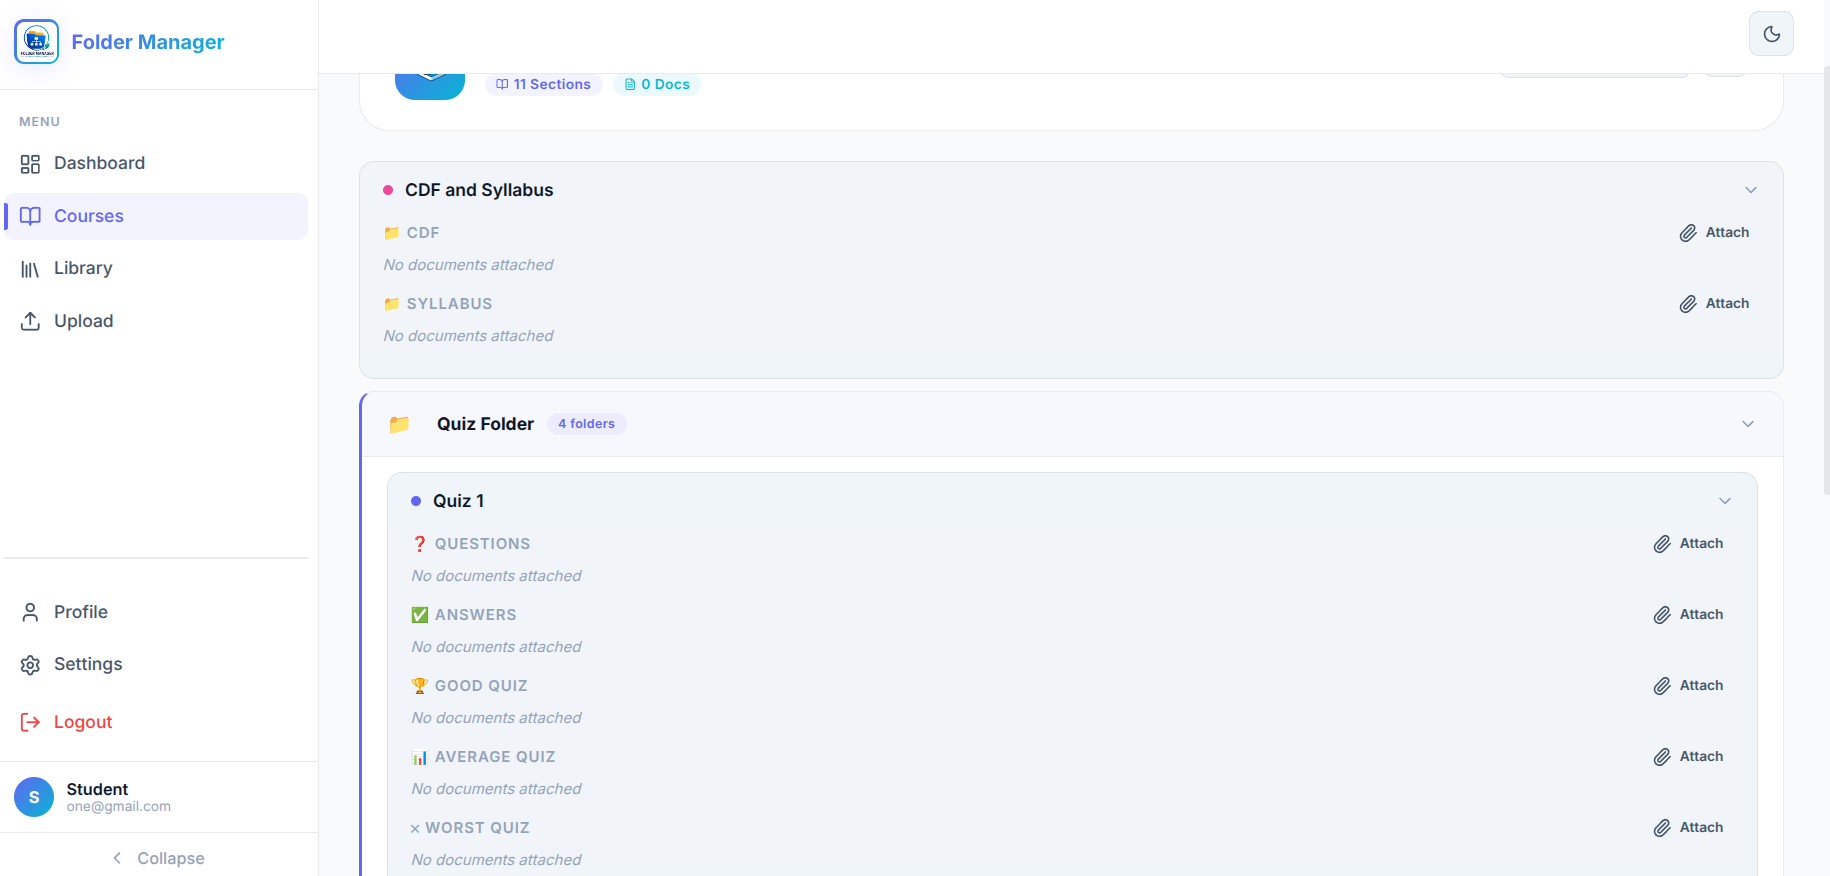Image resolution: width=1830 pixels, height=876 pixels.
Task: Click the 4 folders badge
Action: (x=587, y=424)
